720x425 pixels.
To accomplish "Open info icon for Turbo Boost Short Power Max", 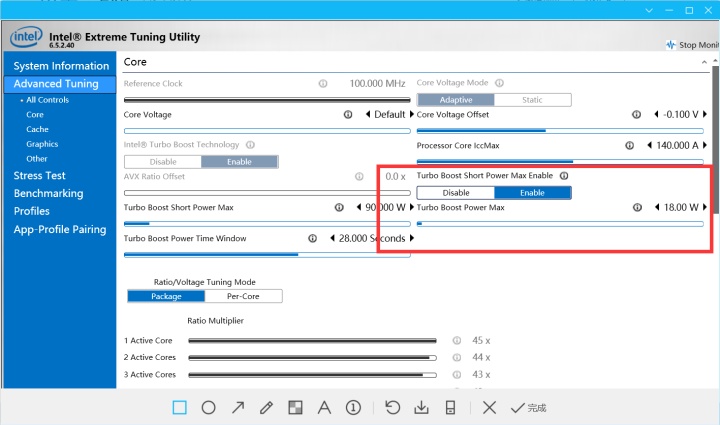I will point(339,207).
